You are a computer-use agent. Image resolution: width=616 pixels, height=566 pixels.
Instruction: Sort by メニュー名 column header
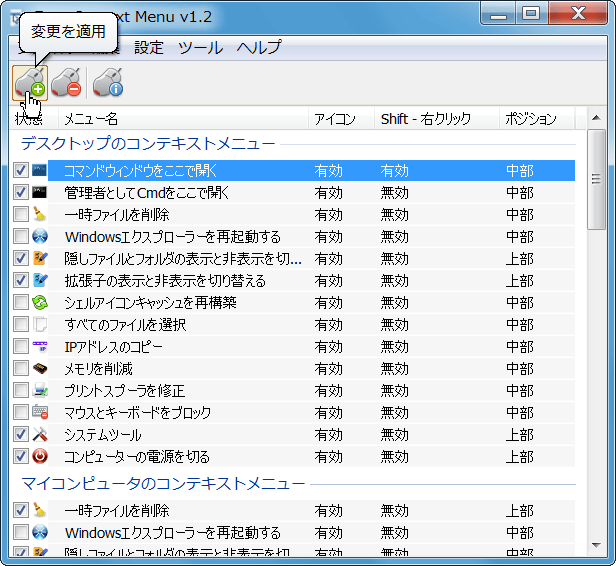[x=183, y=118]
